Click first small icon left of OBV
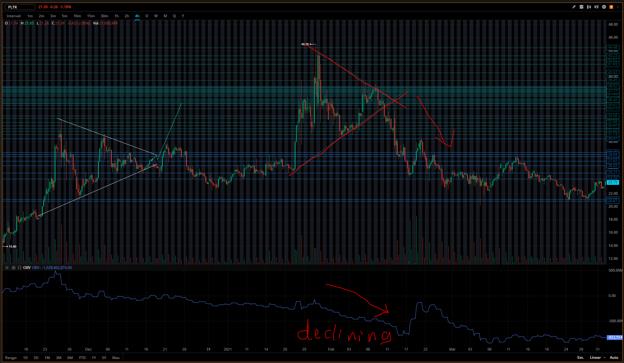This screenshot has width=624, height=363. (7, 268)
